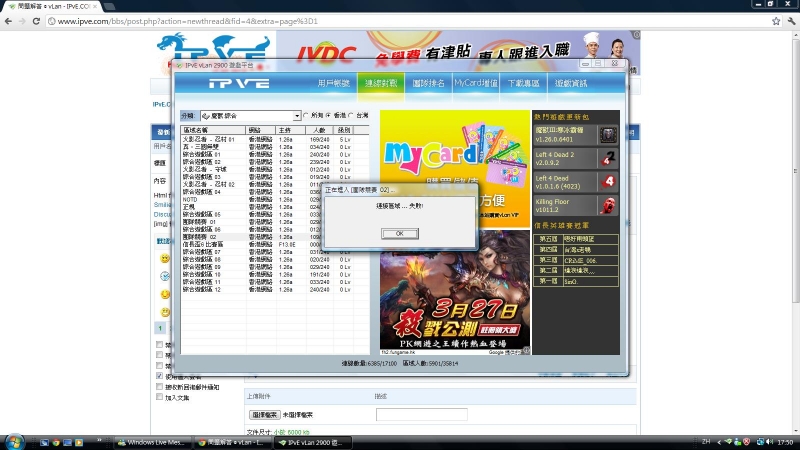
Task: Select the 香港 region radio button
Action: pos(329,115)
